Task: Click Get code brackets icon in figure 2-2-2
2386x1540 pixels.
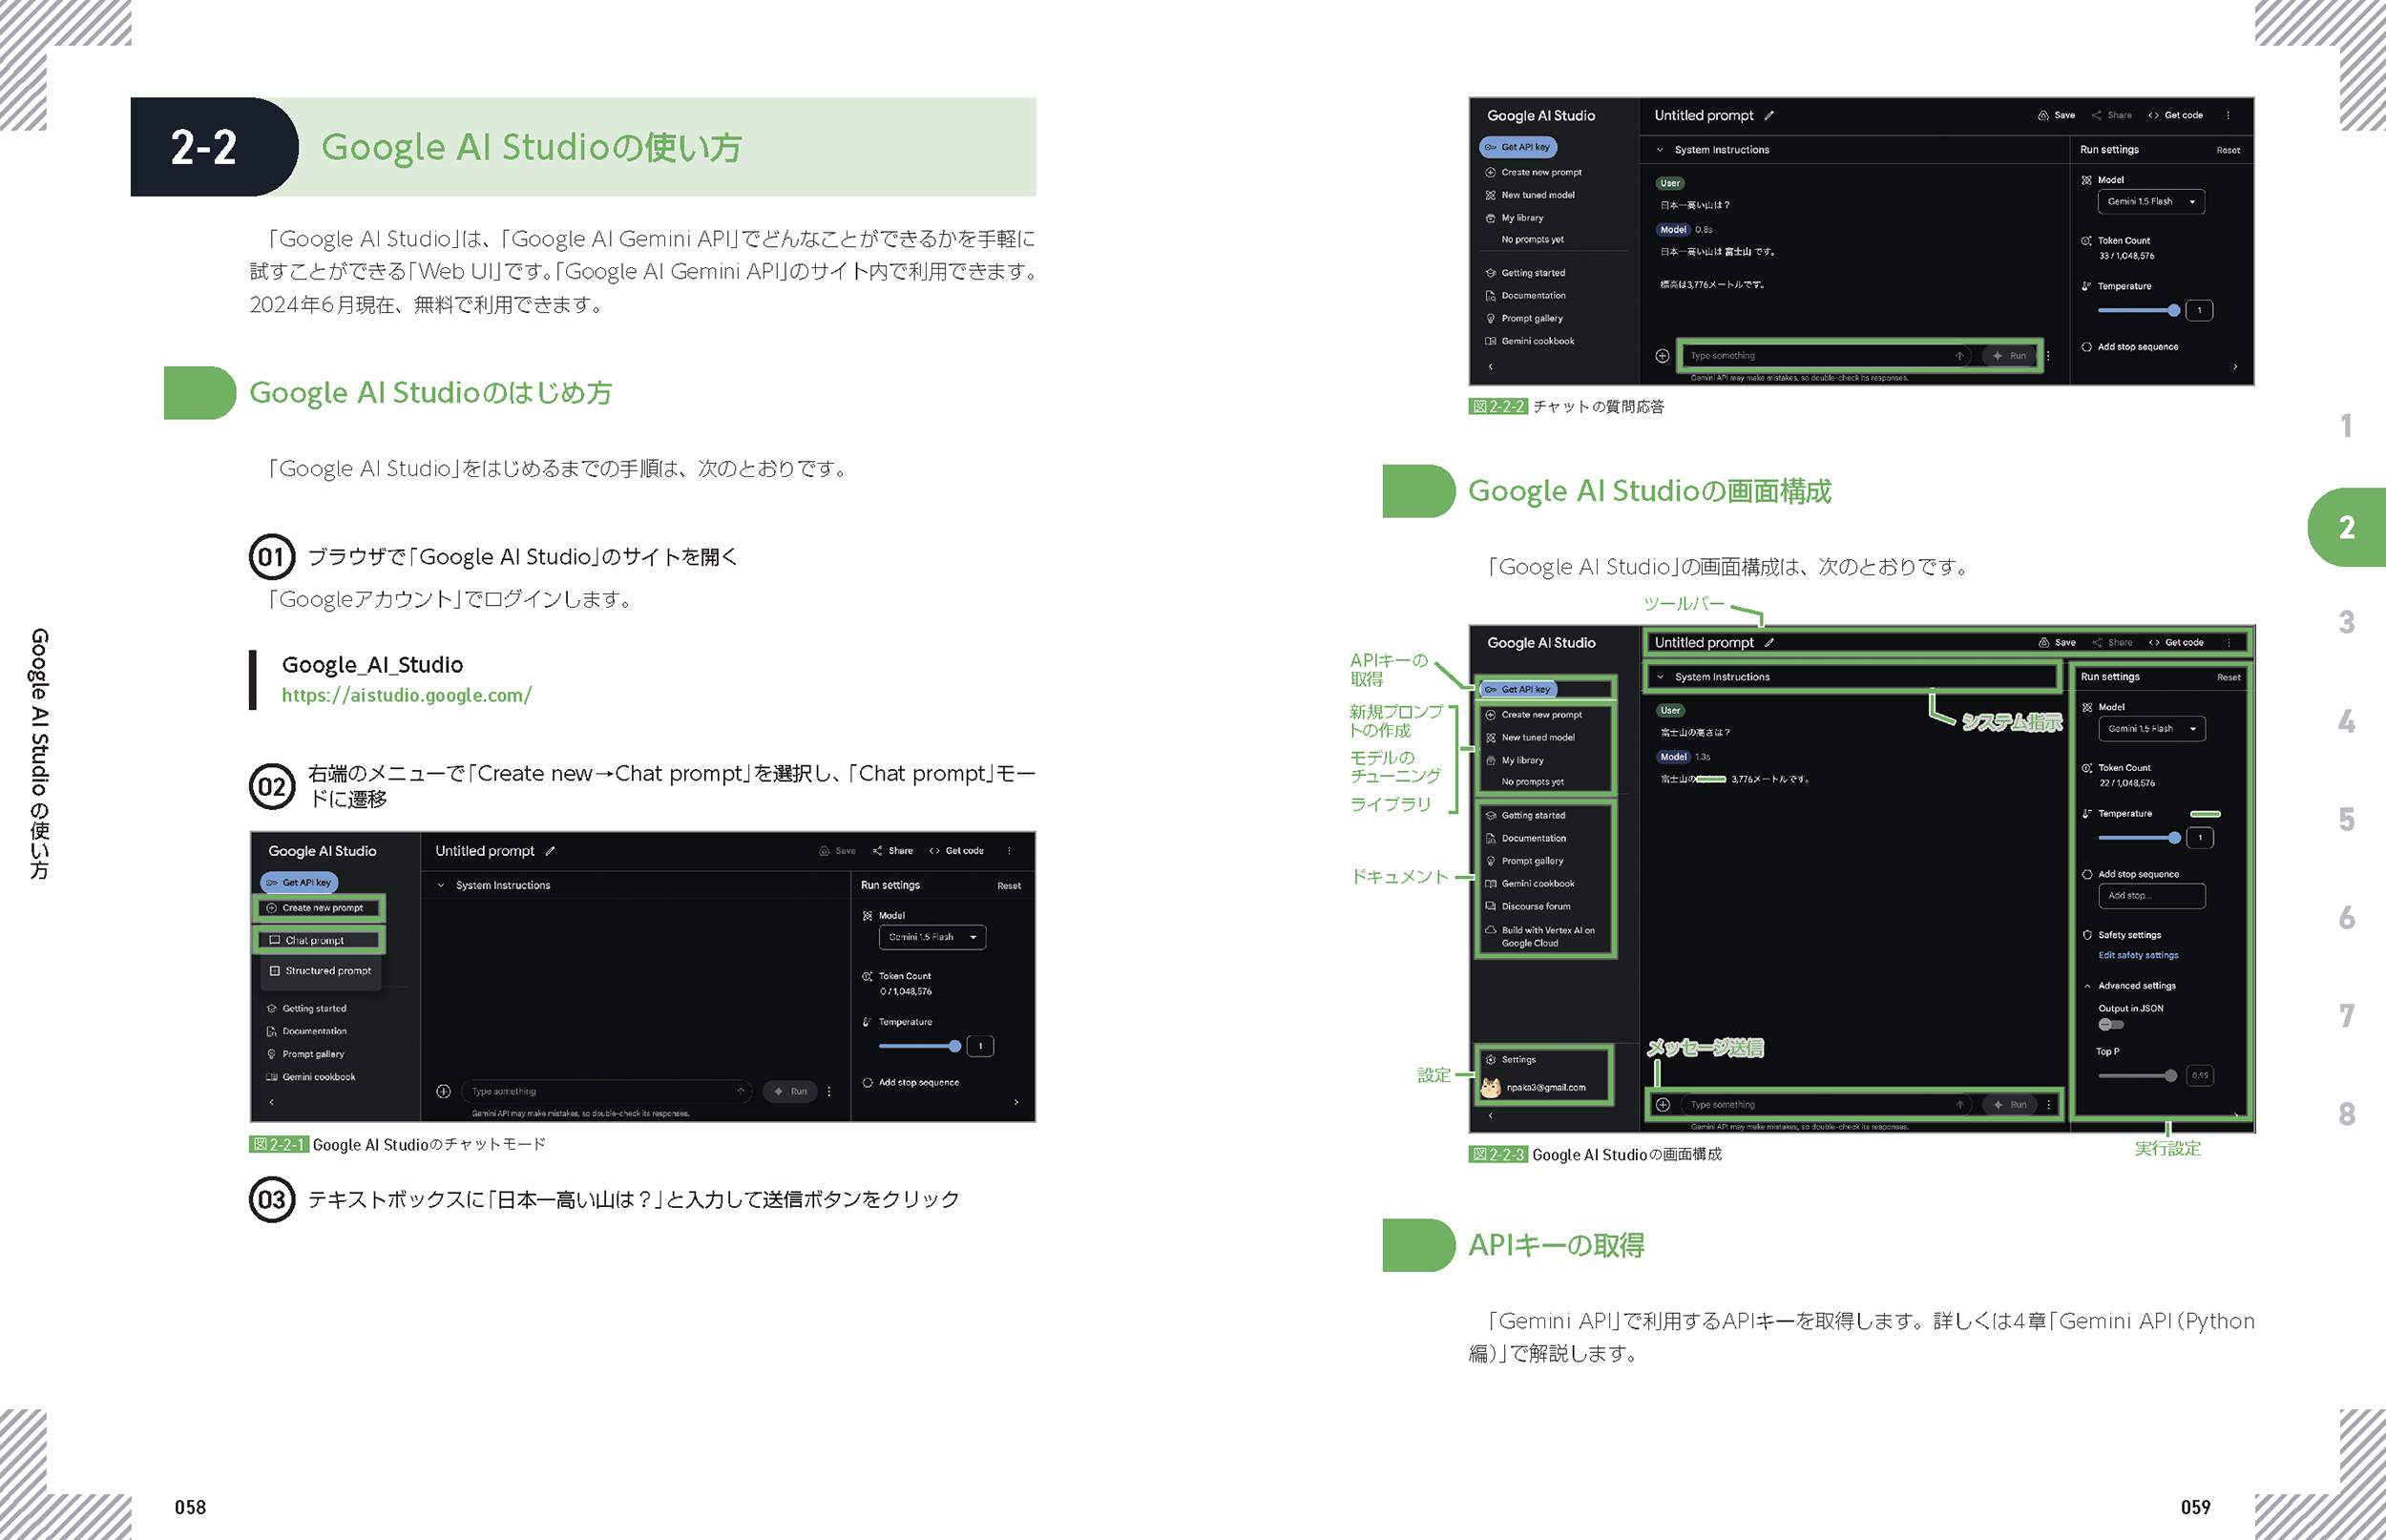Action: pos(2153,115)
